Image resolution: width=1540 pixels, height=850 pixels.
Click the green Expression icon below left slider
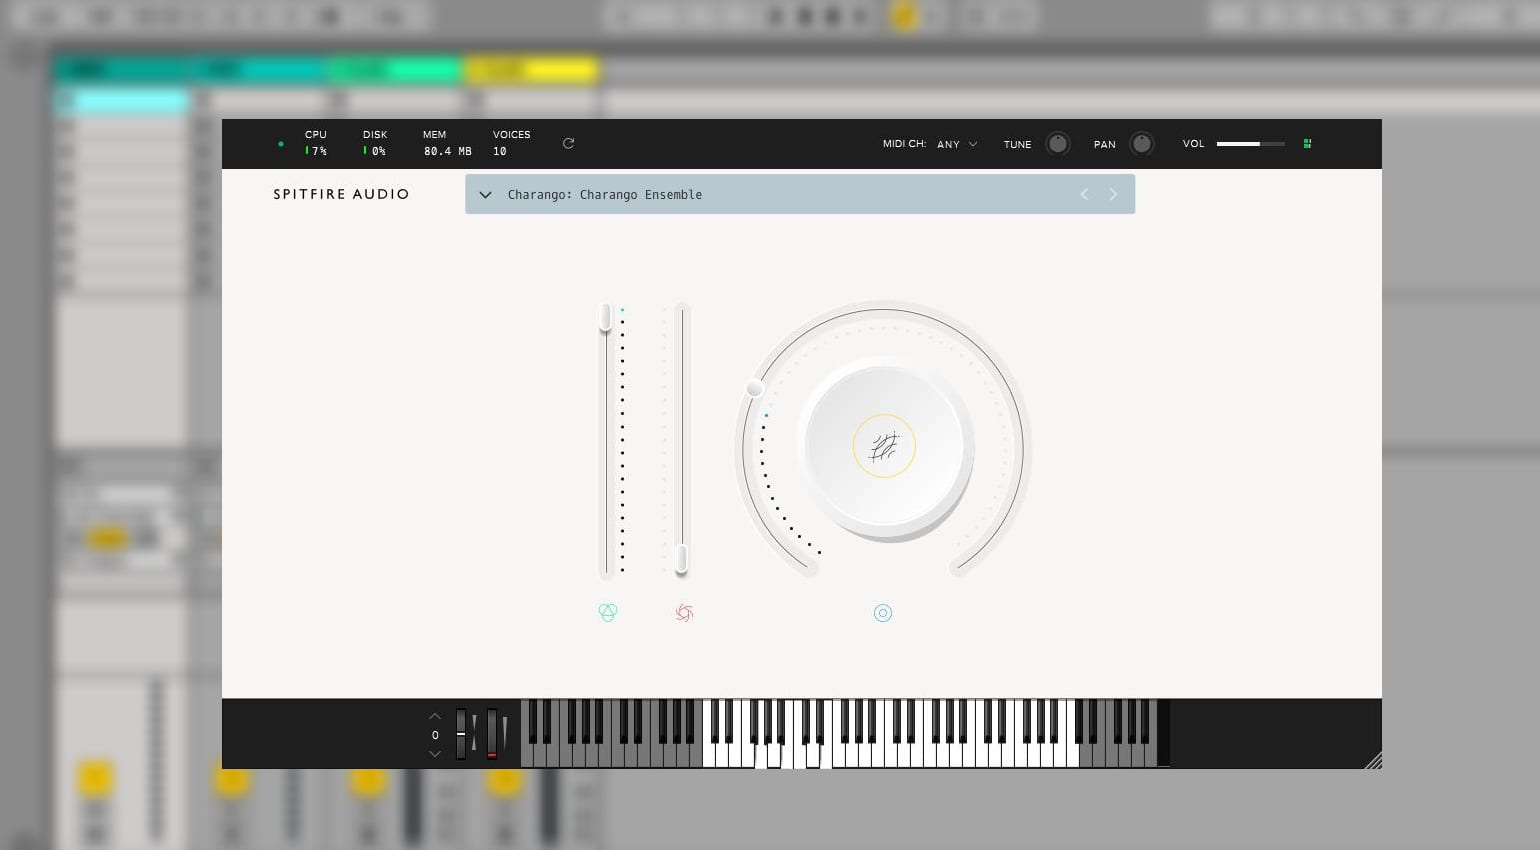[607, 613]
